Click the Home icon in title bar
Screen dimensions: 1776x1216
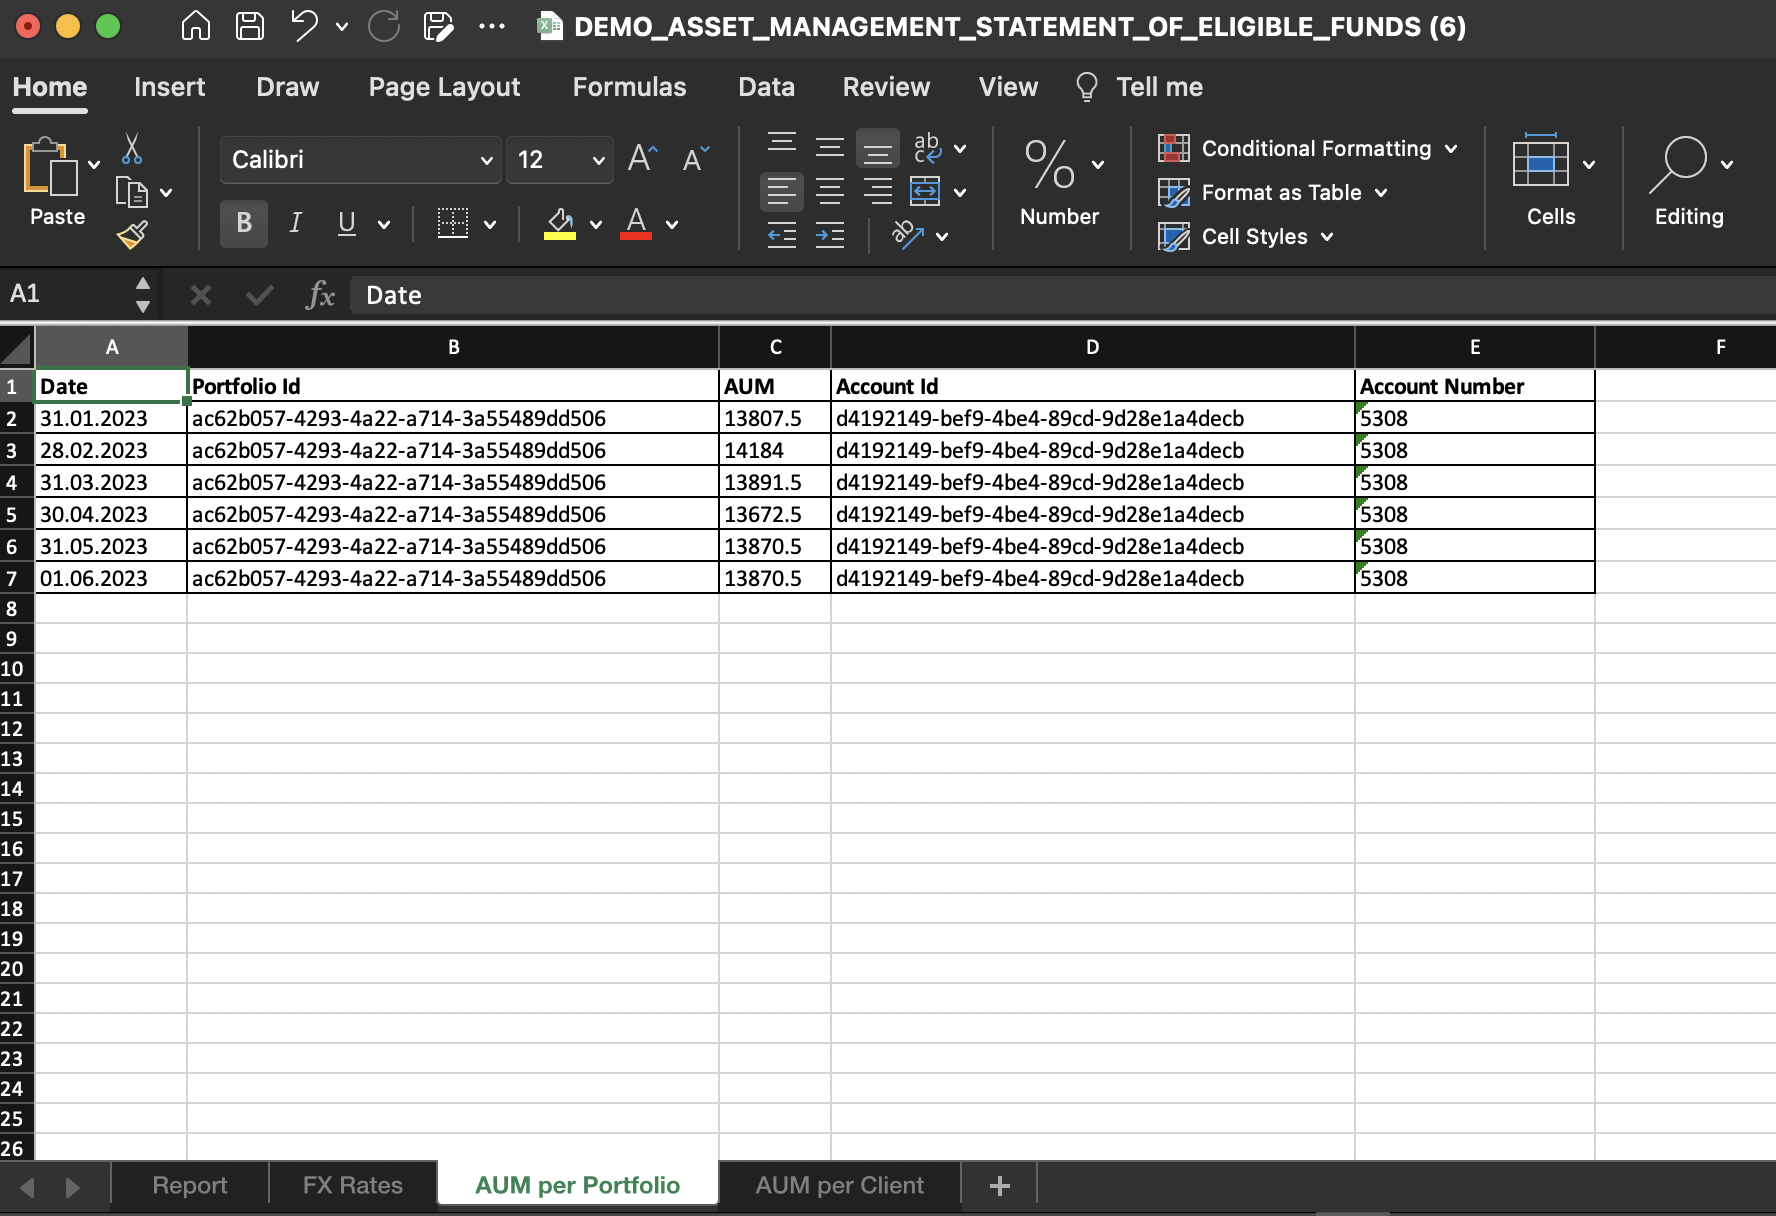point(195,26)
